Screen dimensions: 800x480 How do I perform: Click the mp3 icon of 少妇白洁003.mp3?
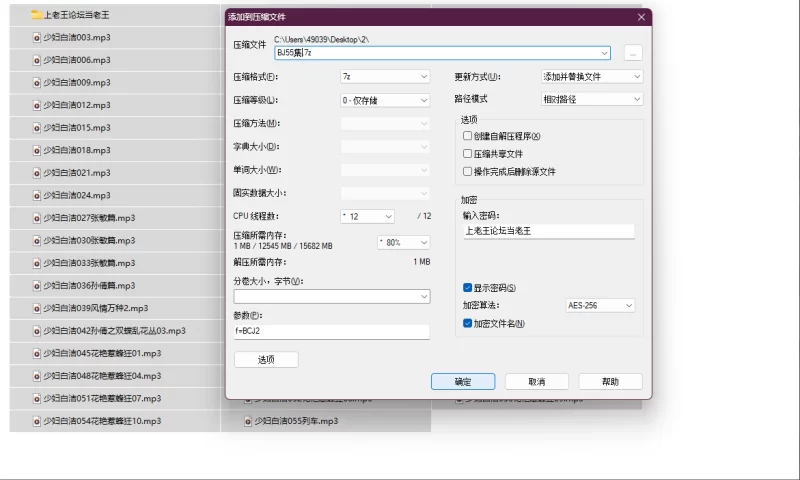pos(36,37)
